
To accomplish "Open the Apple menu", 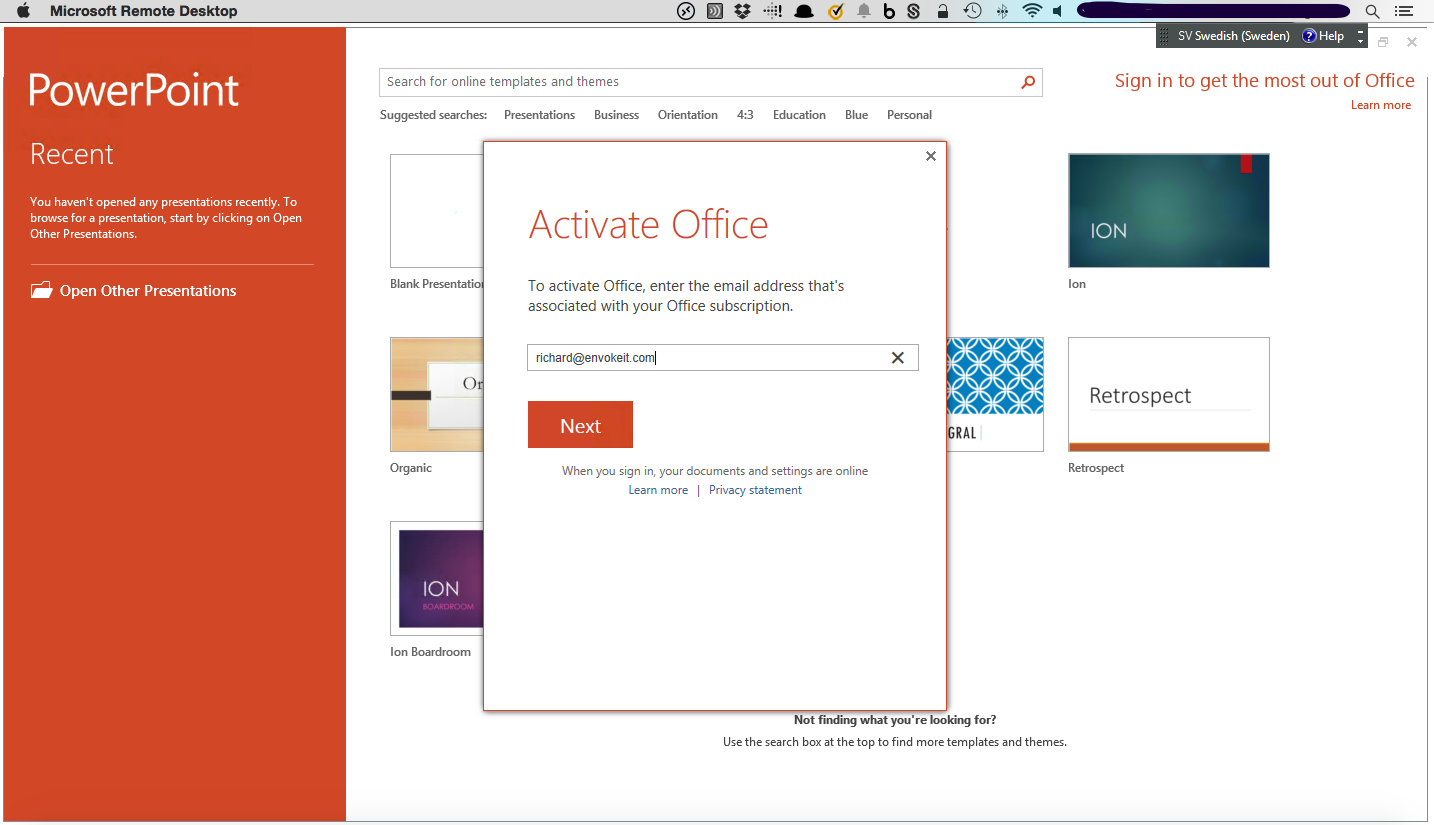I will [23, 11].
